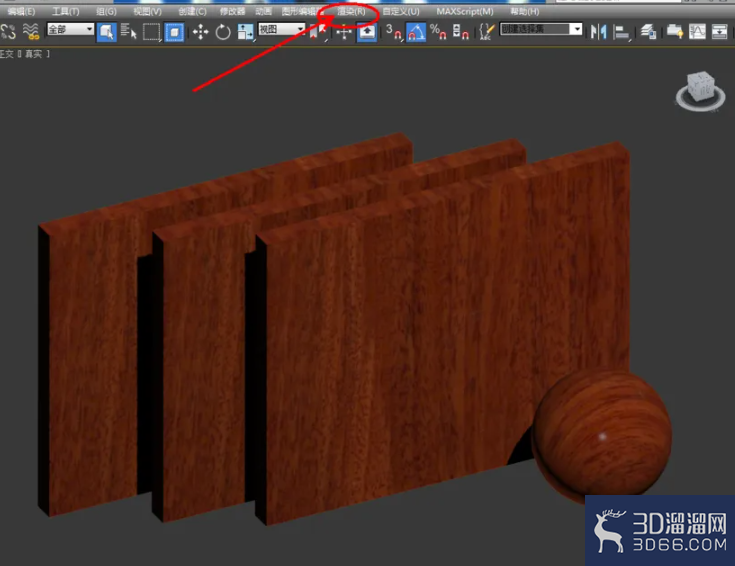Open the 帮助(H) menu

click(x=525, y=11)
